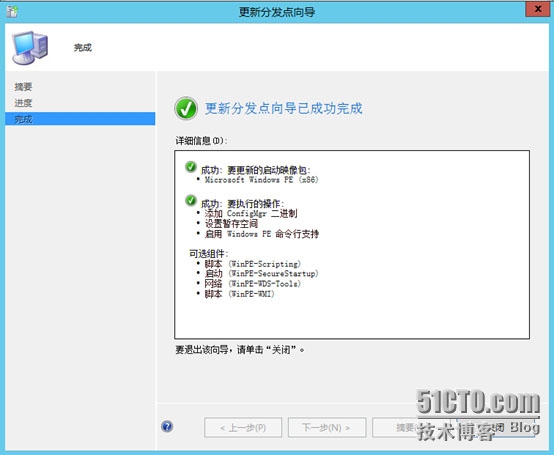554x455 pixels.
Task: Click the WinPE-SecureStartup component line
Action: [261, 273]
